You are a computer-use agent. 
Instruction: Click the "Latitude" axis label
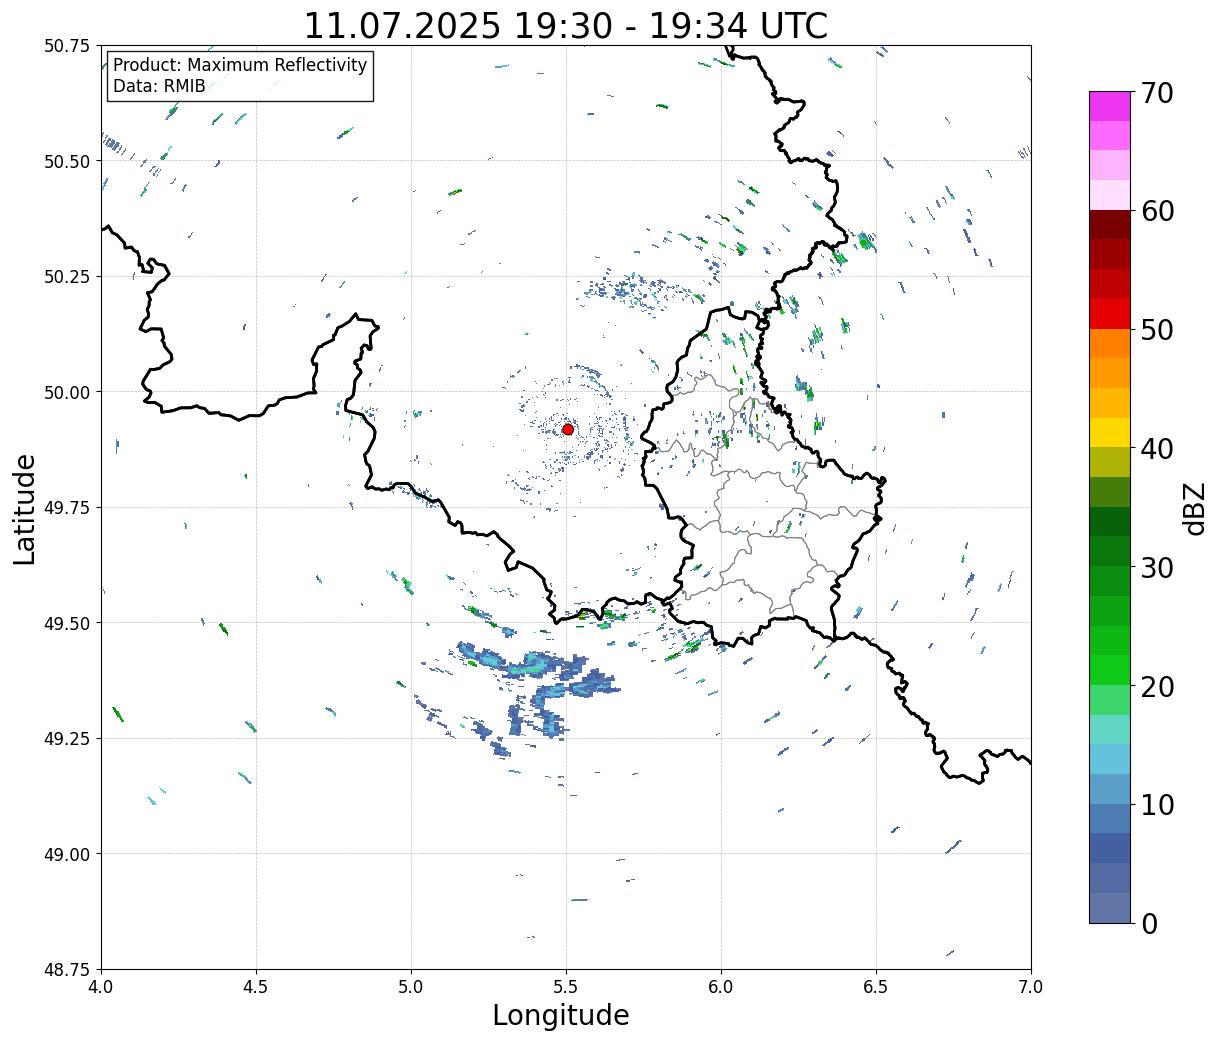click(x=25, y=509)
